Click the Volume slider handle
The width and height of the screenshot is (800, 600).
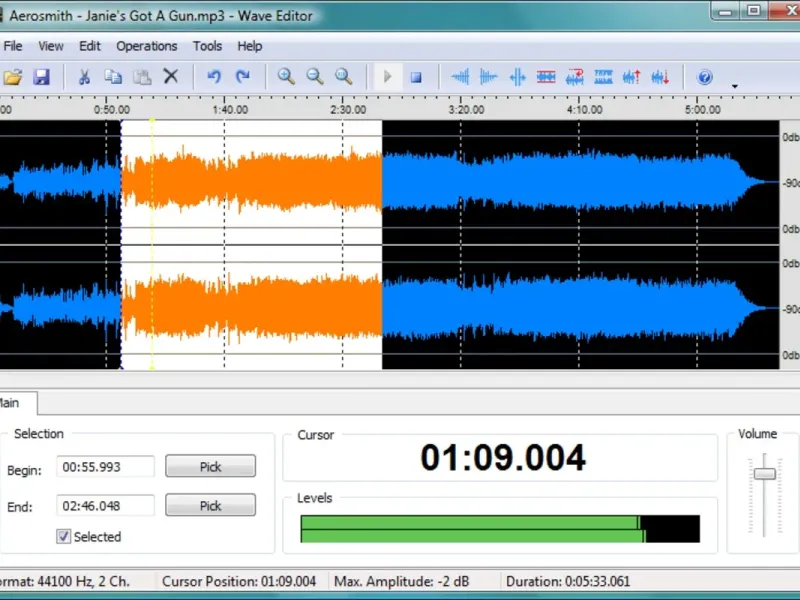[764, 473]
